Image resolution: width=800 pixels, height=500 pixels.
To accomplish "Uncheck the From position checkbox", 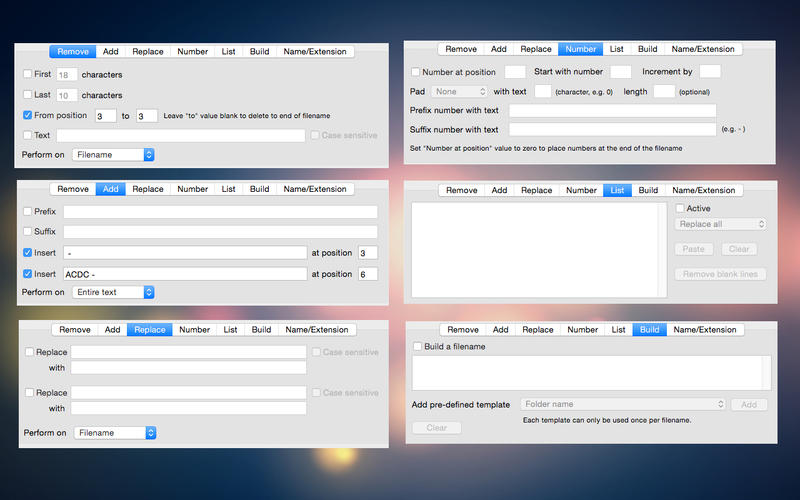I will 28,115.
